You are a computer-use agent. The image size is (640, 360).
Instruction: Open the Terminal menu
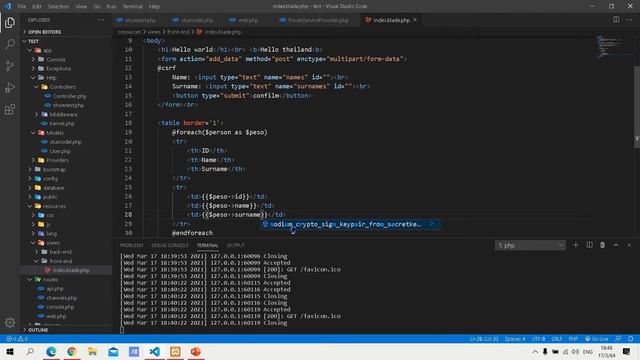point(132,7)
